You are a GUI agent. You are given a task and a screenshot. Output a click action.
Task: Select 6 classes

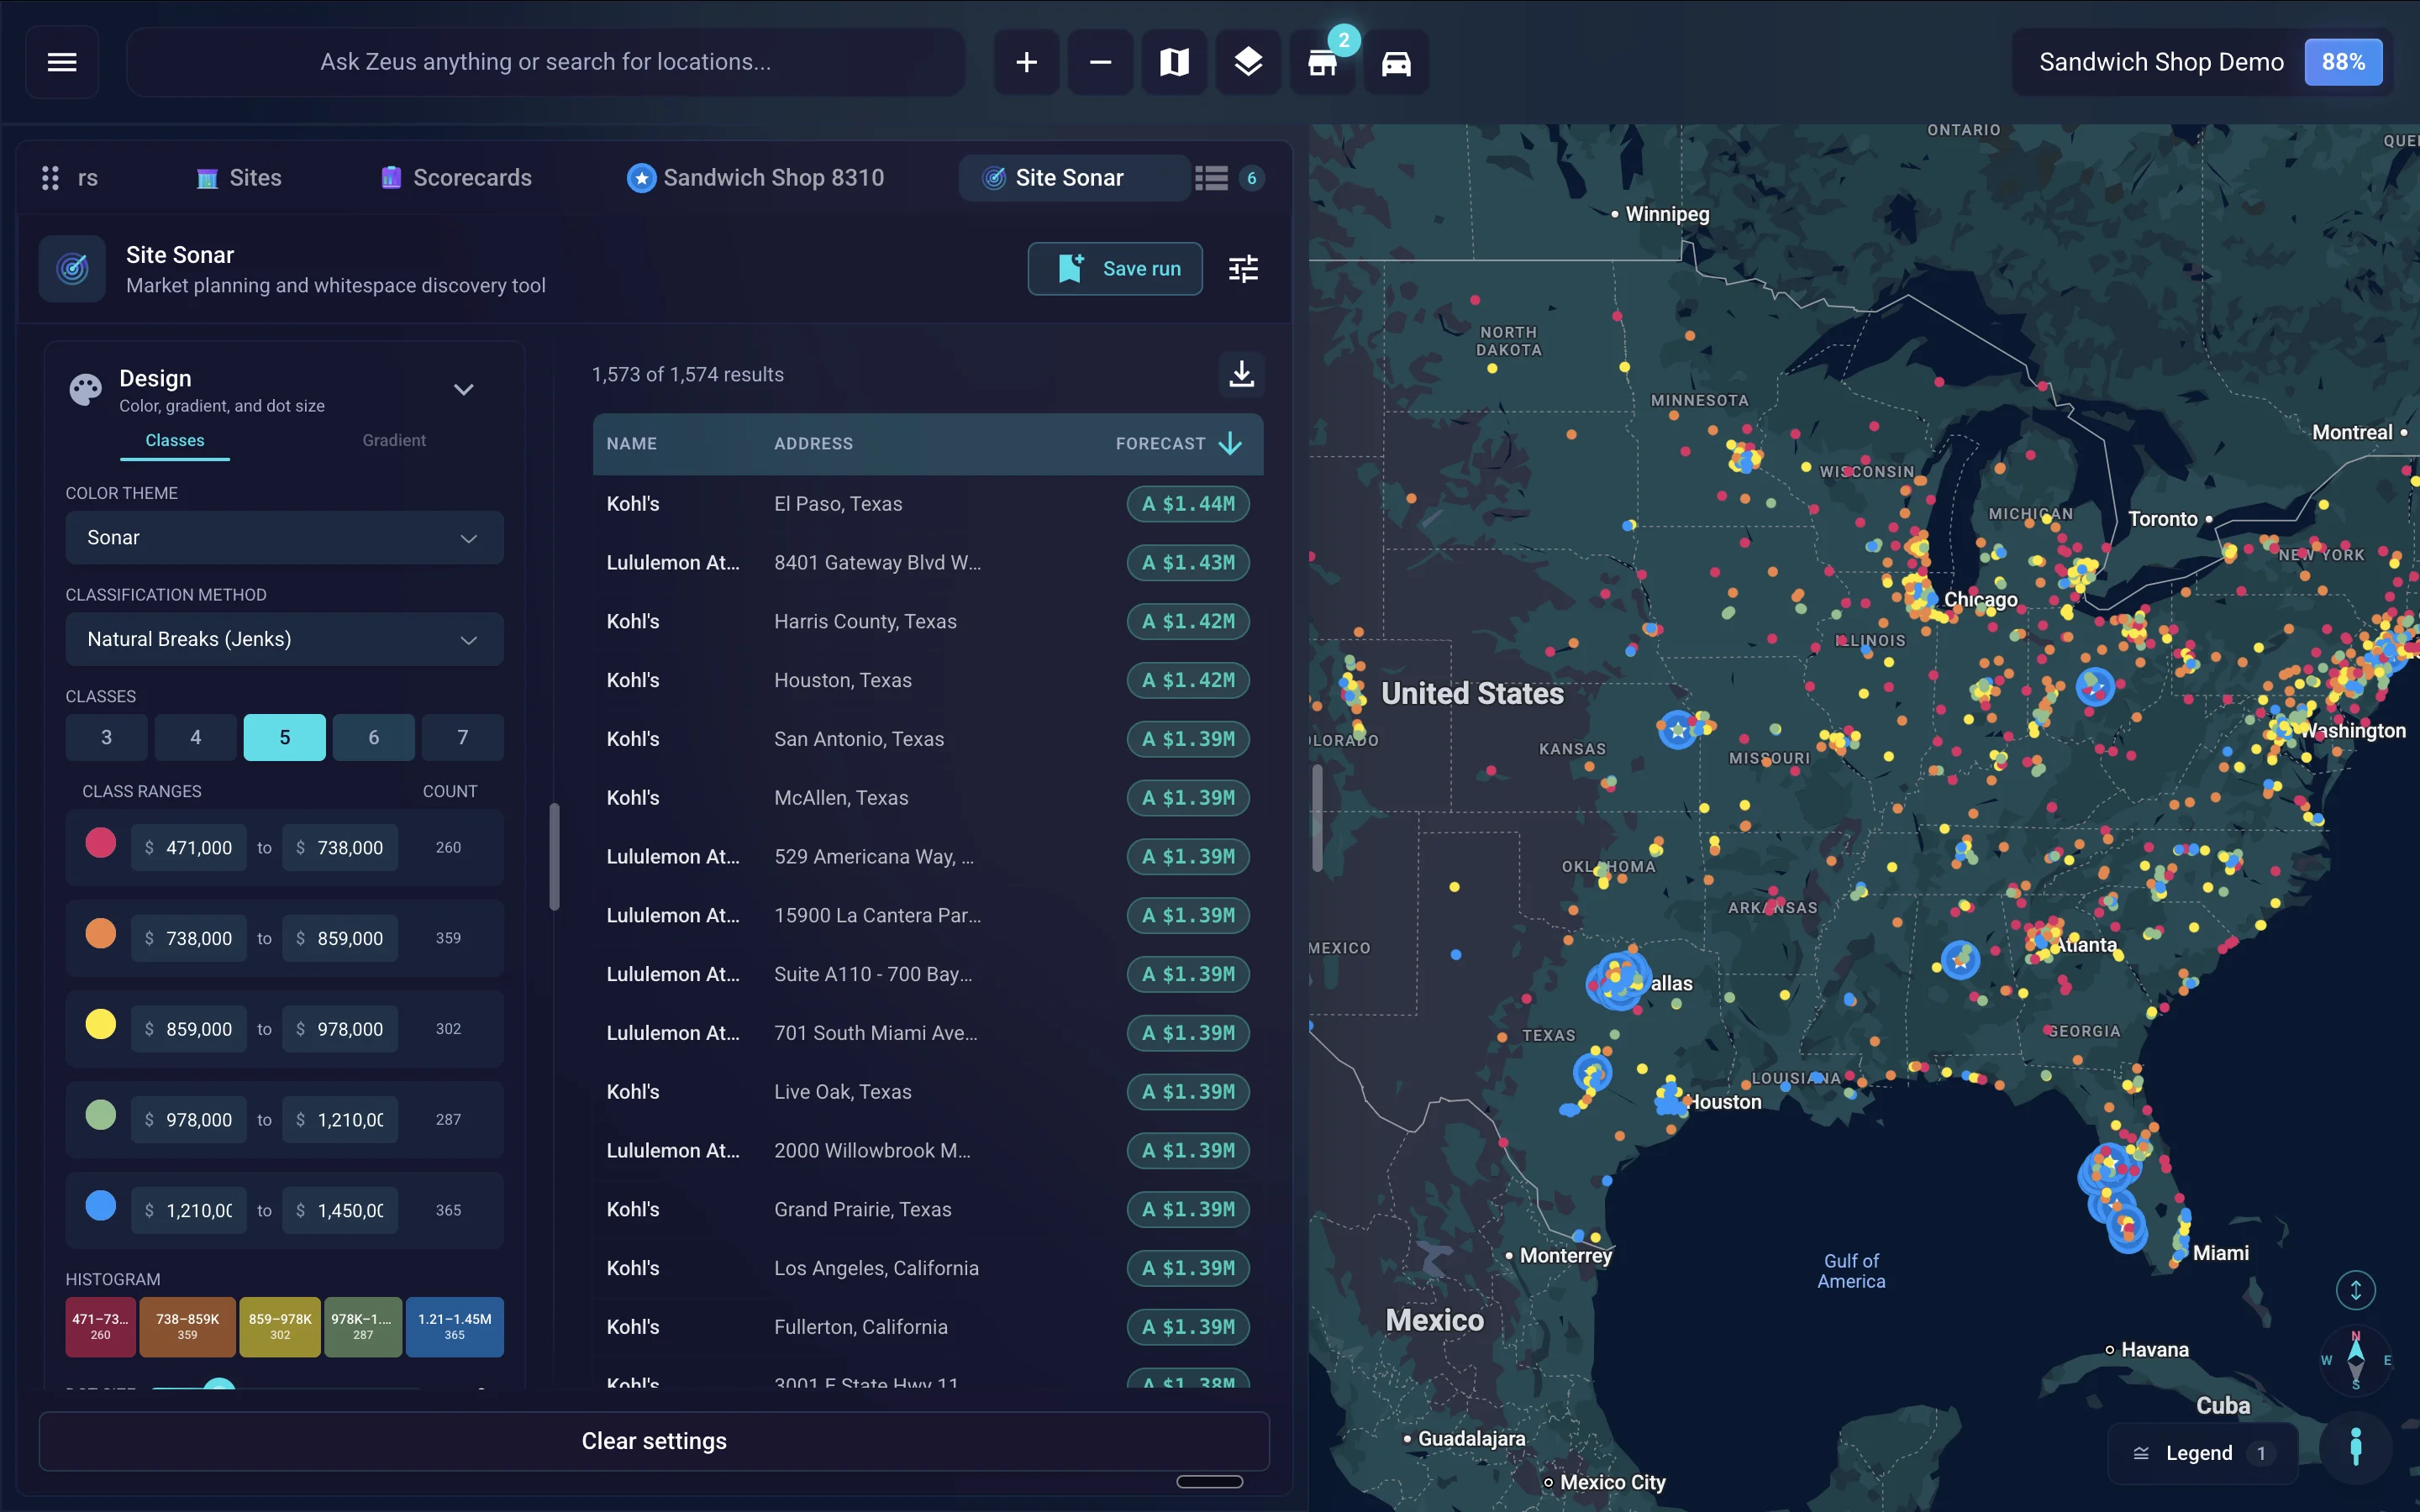click(373, 737)
